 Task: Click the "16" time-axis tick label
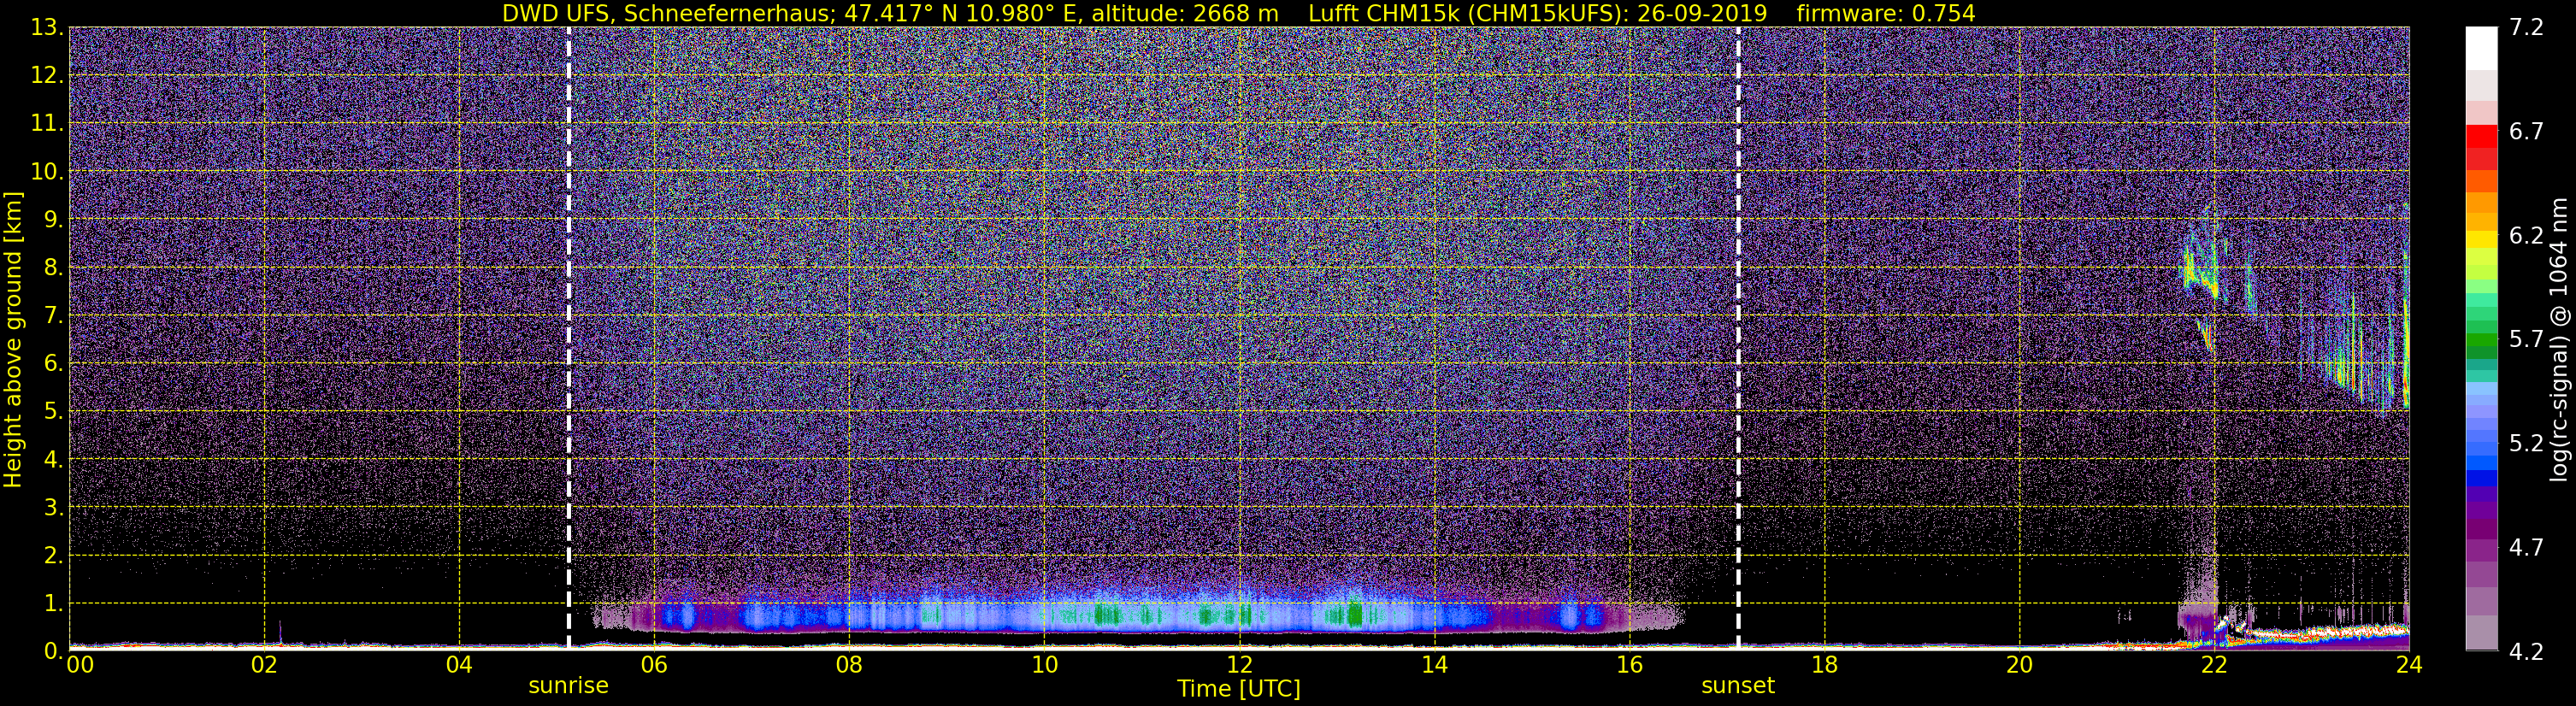coord(1629,665)
